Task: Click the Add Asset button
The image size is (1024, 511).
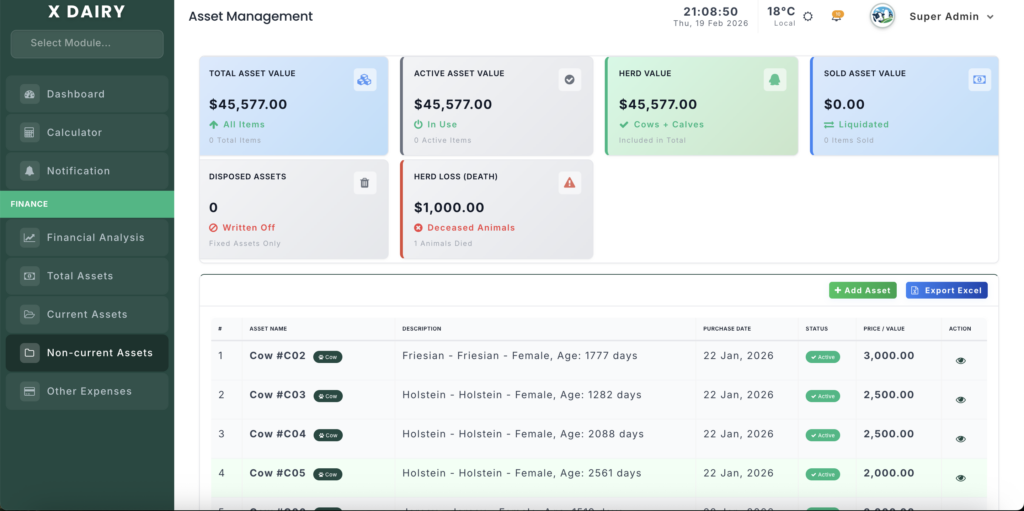Action: coord(862,290)
